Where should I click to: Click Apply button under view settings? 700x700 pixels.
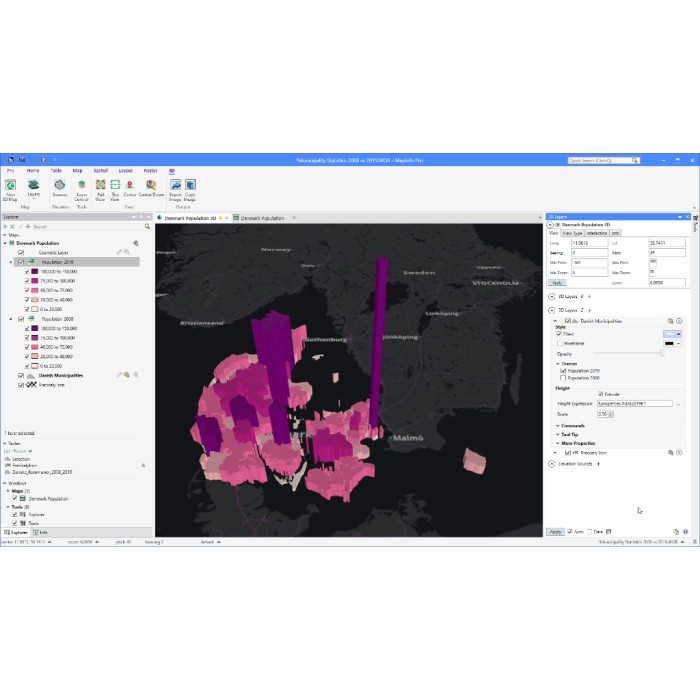[557, 283]
